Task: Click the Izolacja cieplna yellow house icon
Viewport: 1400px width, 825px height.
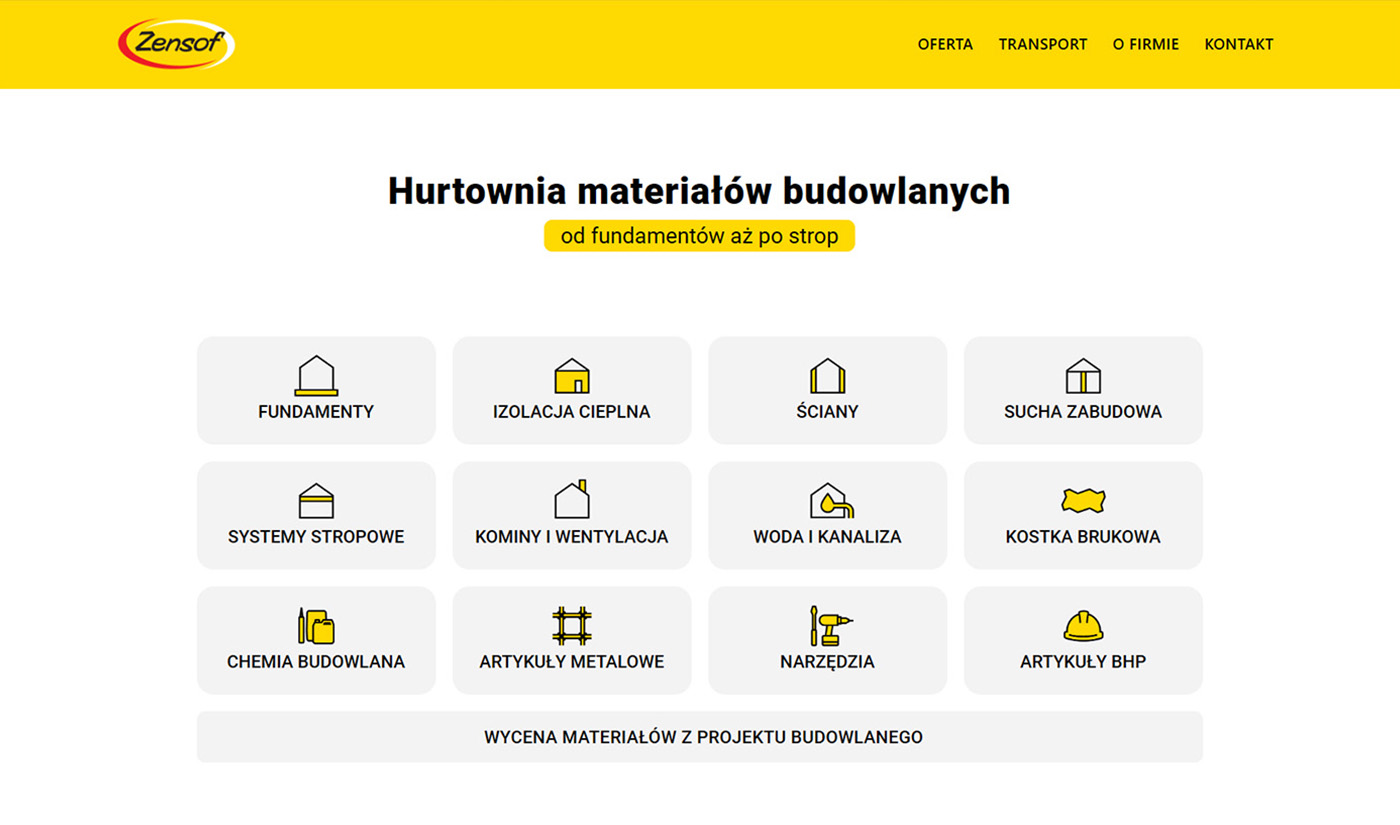Action: point(572,376)
